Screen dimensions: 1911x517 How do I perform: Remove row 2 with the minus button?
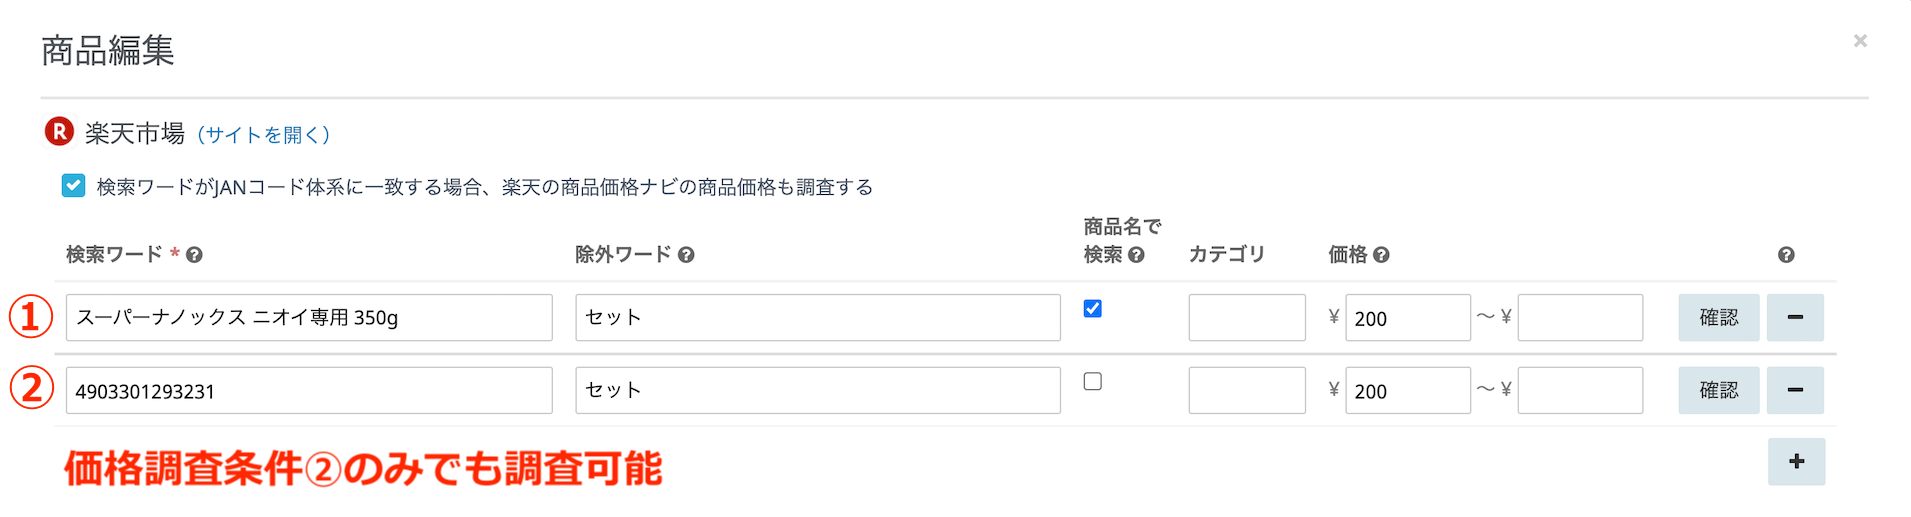click(1795, 390)
